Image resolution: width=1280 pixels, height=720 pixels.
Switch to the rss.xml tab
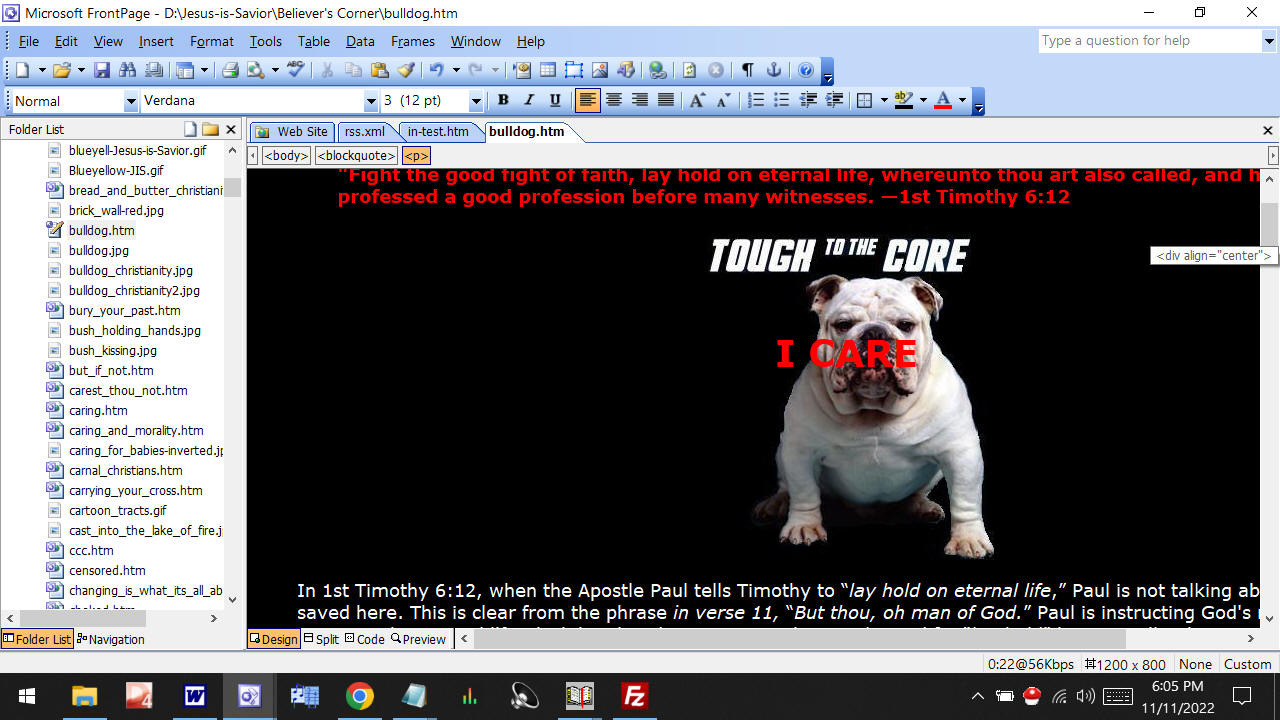364,131
